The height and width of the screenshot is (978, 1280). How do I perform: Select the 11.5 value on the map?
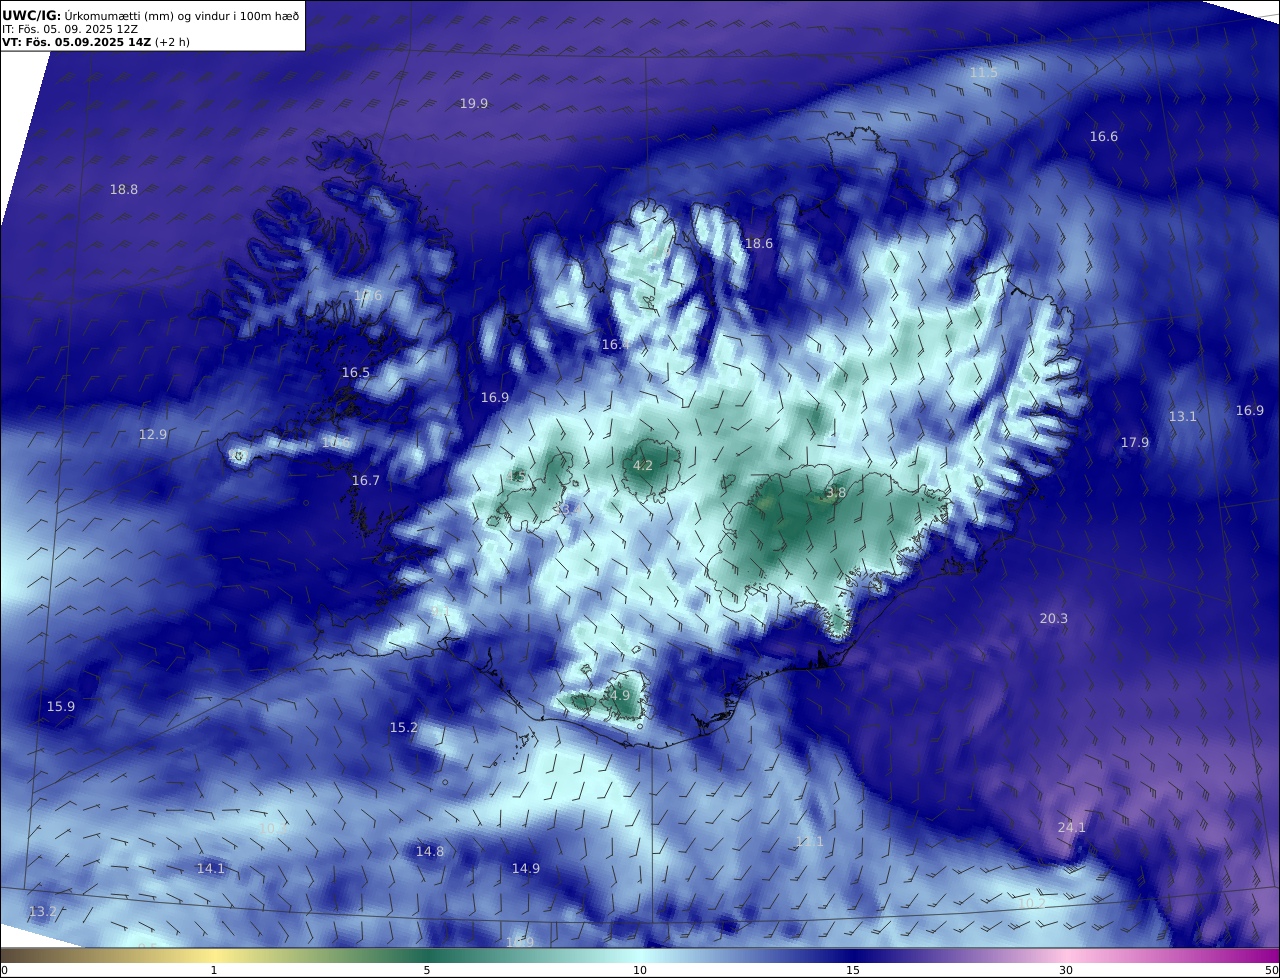pos(984,72)
